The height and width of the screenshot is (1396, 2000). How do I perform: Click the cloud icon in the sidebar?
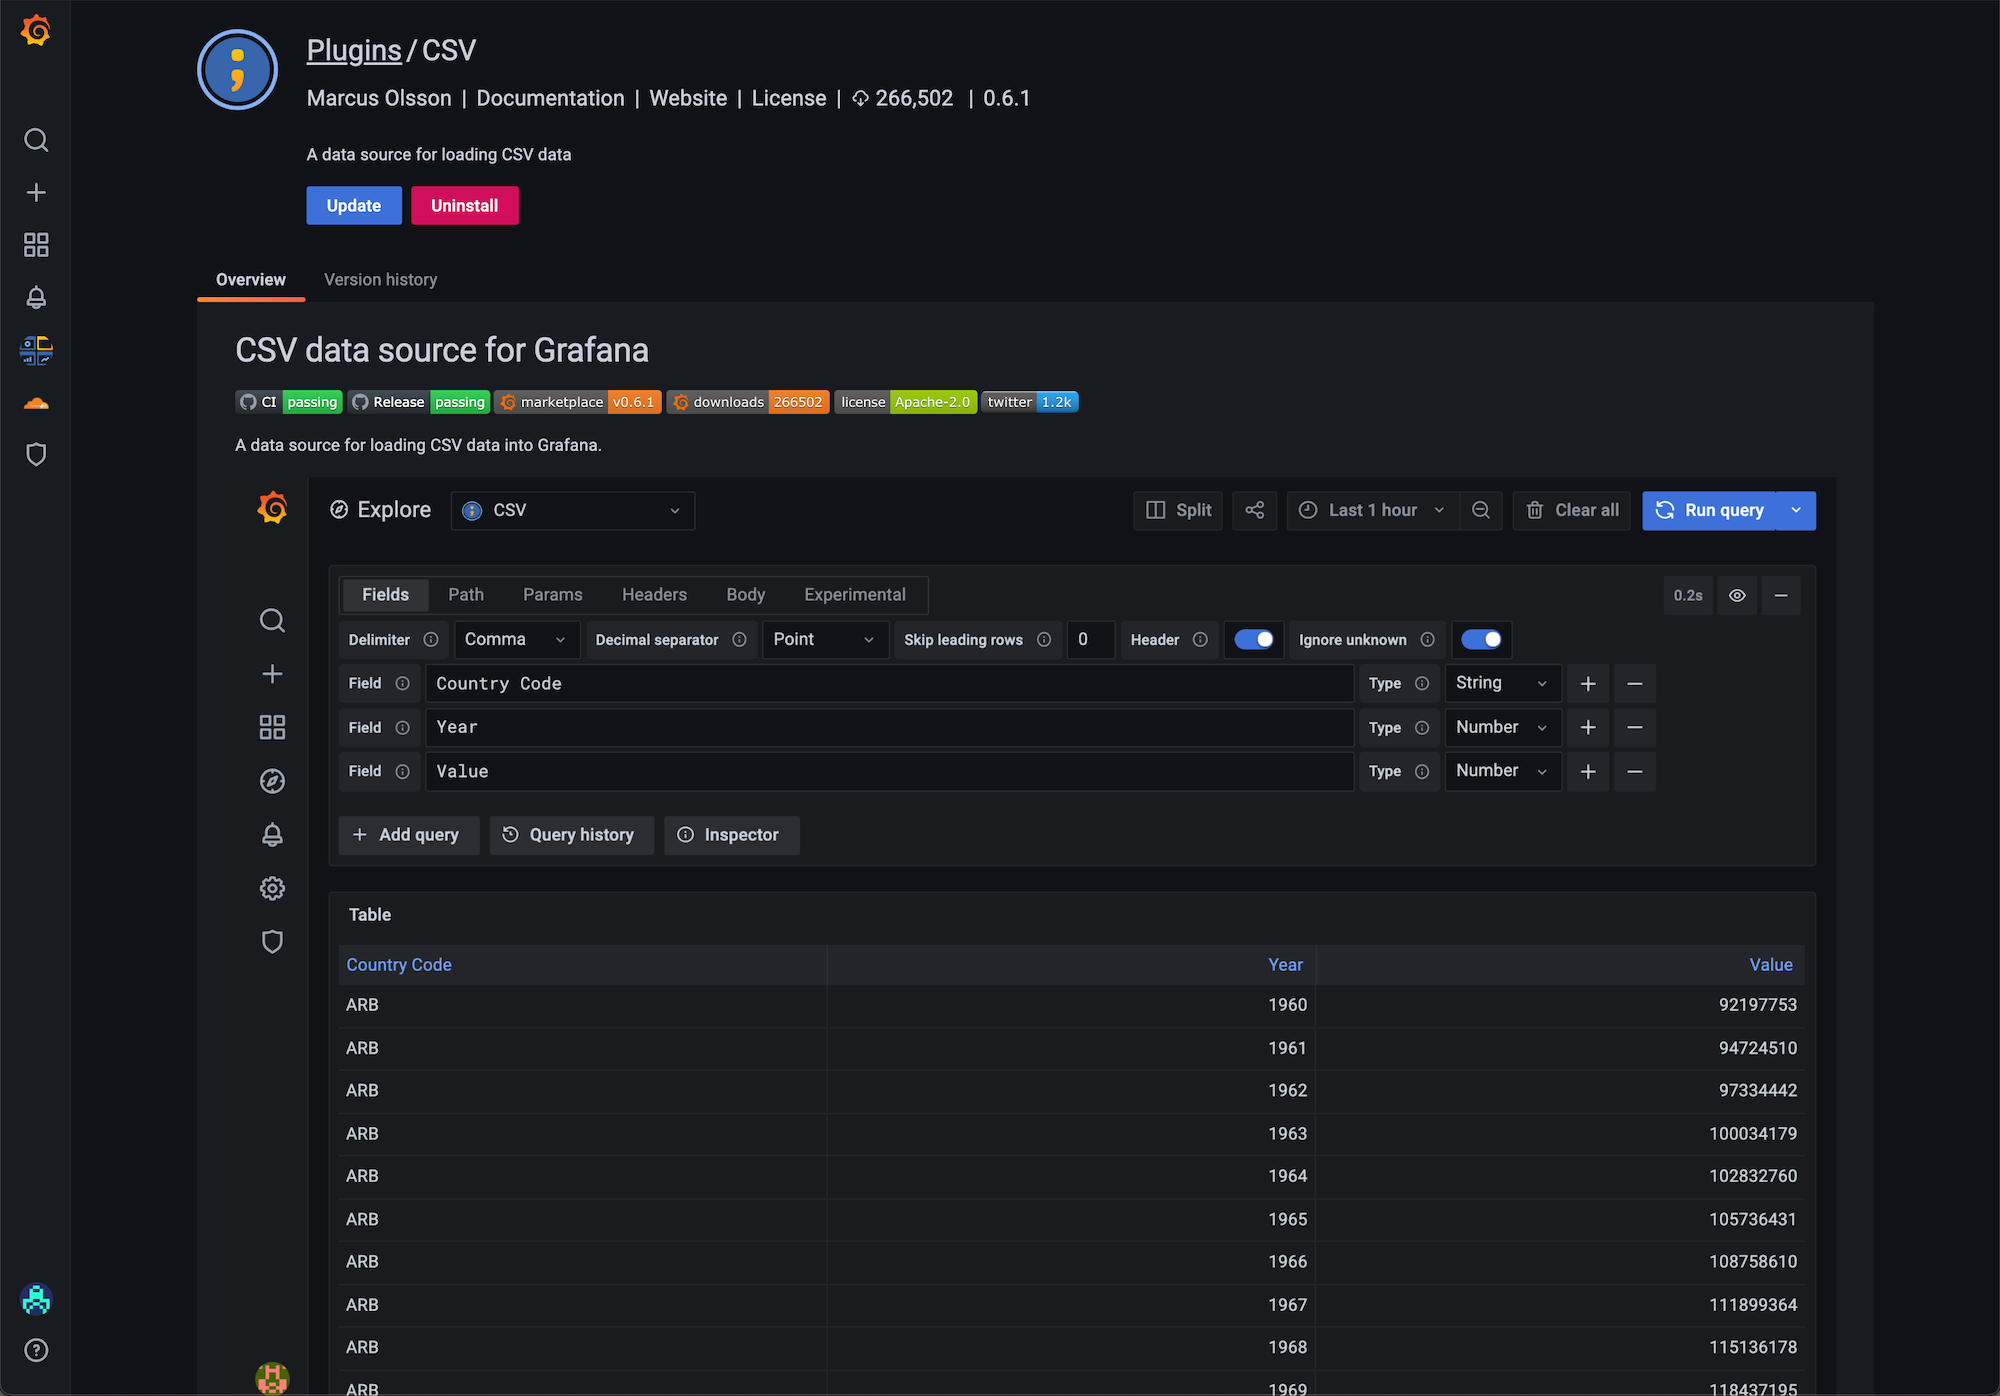coord(36,403)
